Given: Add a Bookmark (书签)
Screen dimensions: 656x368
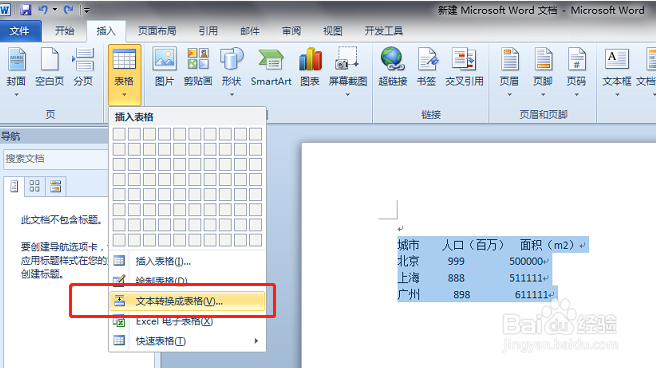Looking at the screenshot, I should point(426,67).
